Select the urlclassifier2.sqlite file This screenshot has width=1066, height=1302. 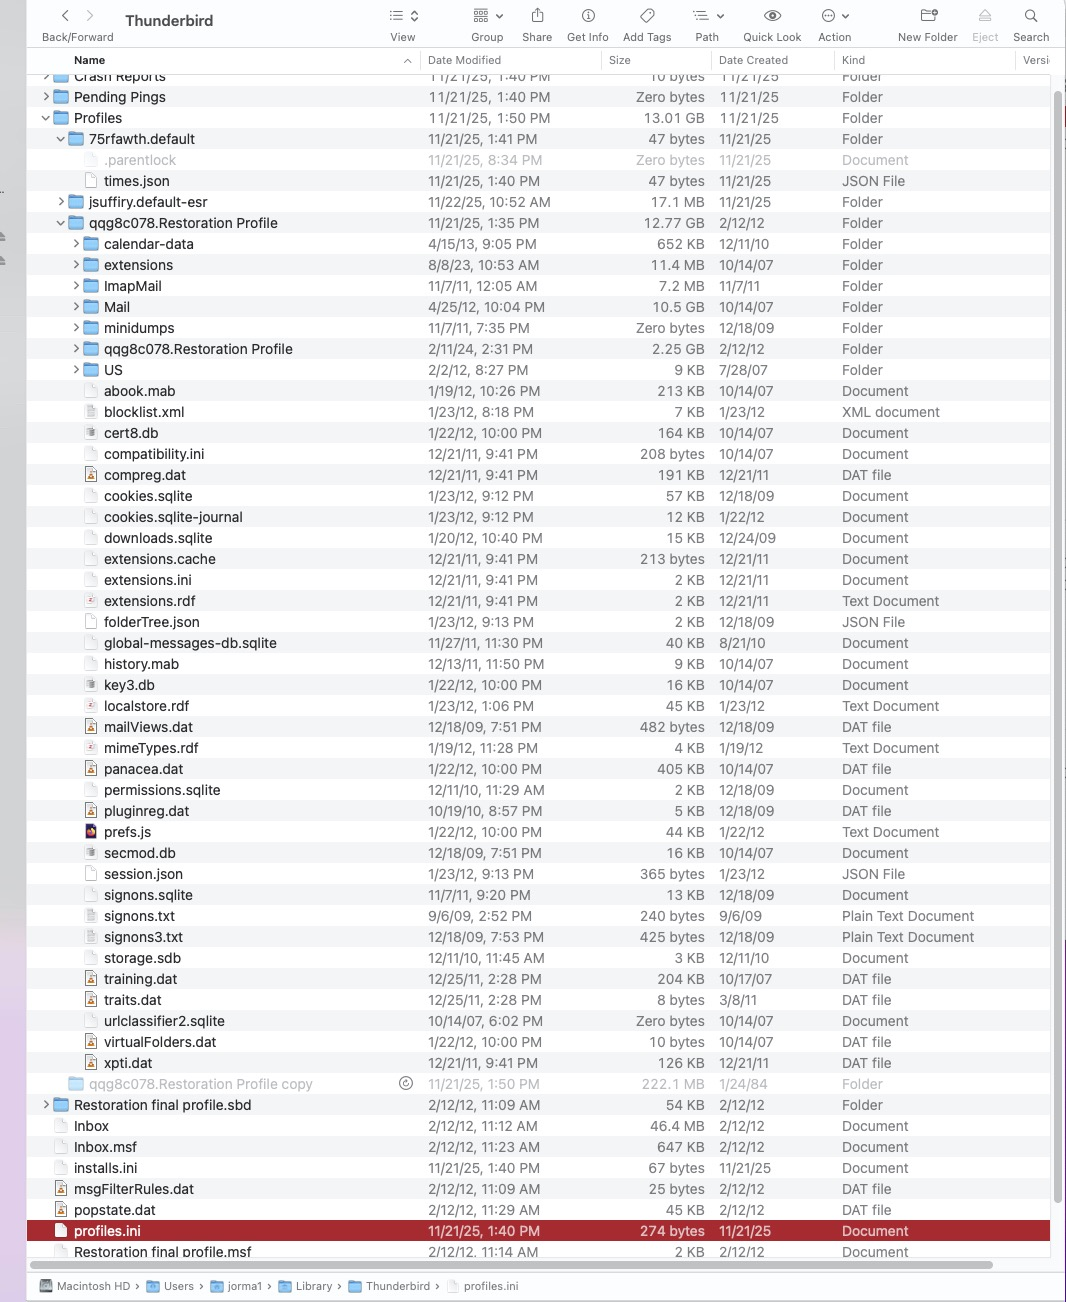click(164, 1021)
